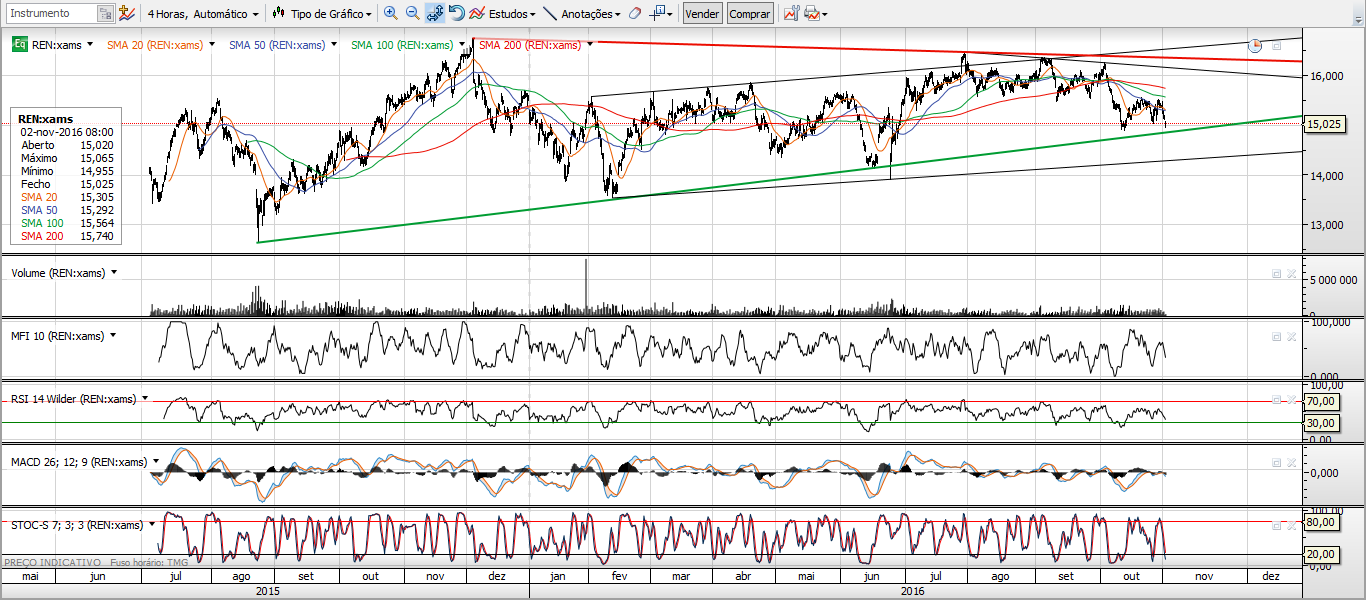The height and width of the screenshot is (600, 1366).
Task: Click the 16,000 price axis label
Action: coord(1326,76)
